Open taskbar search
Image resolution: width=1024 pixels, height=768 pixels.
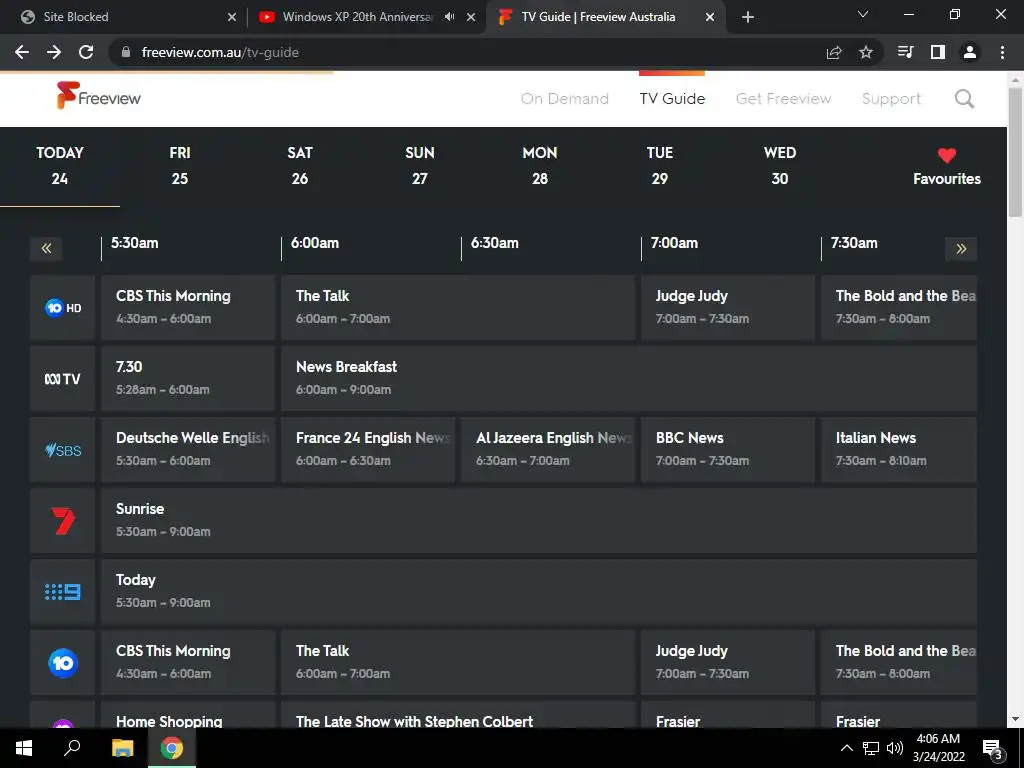[72, 748]
